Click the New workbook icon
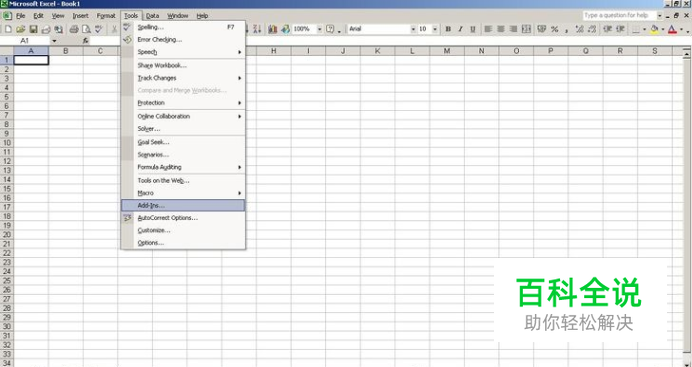Screen dimensions: 692x367 point(8,29)
